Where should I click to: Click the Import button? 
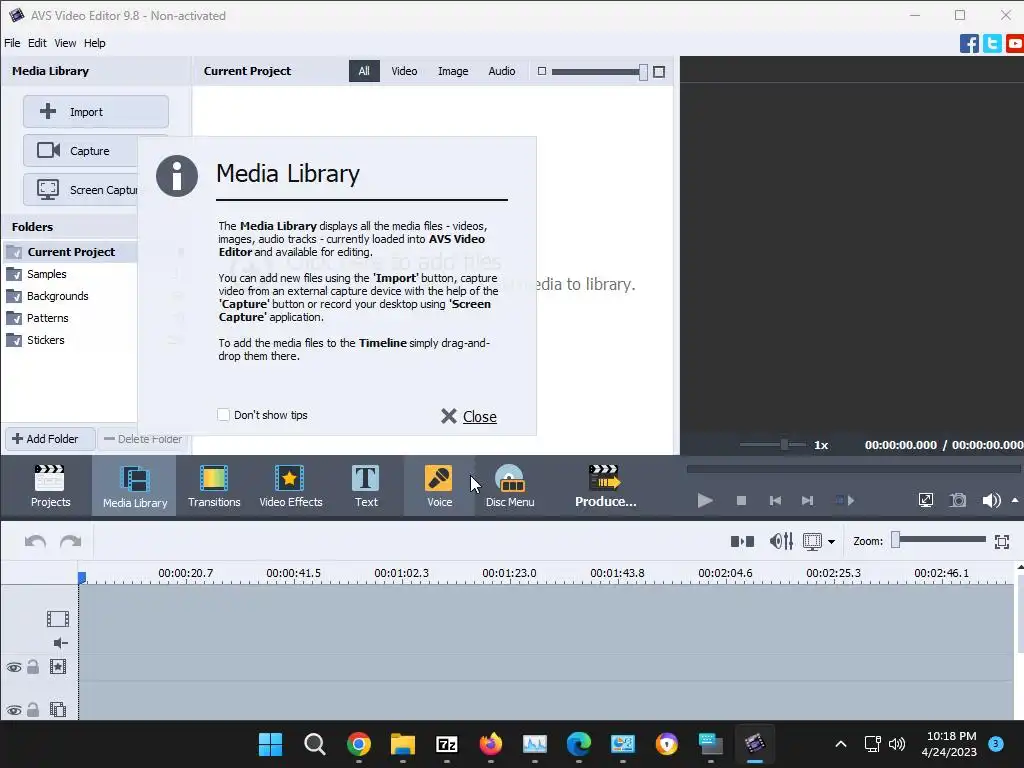click(x=96, y=112)
